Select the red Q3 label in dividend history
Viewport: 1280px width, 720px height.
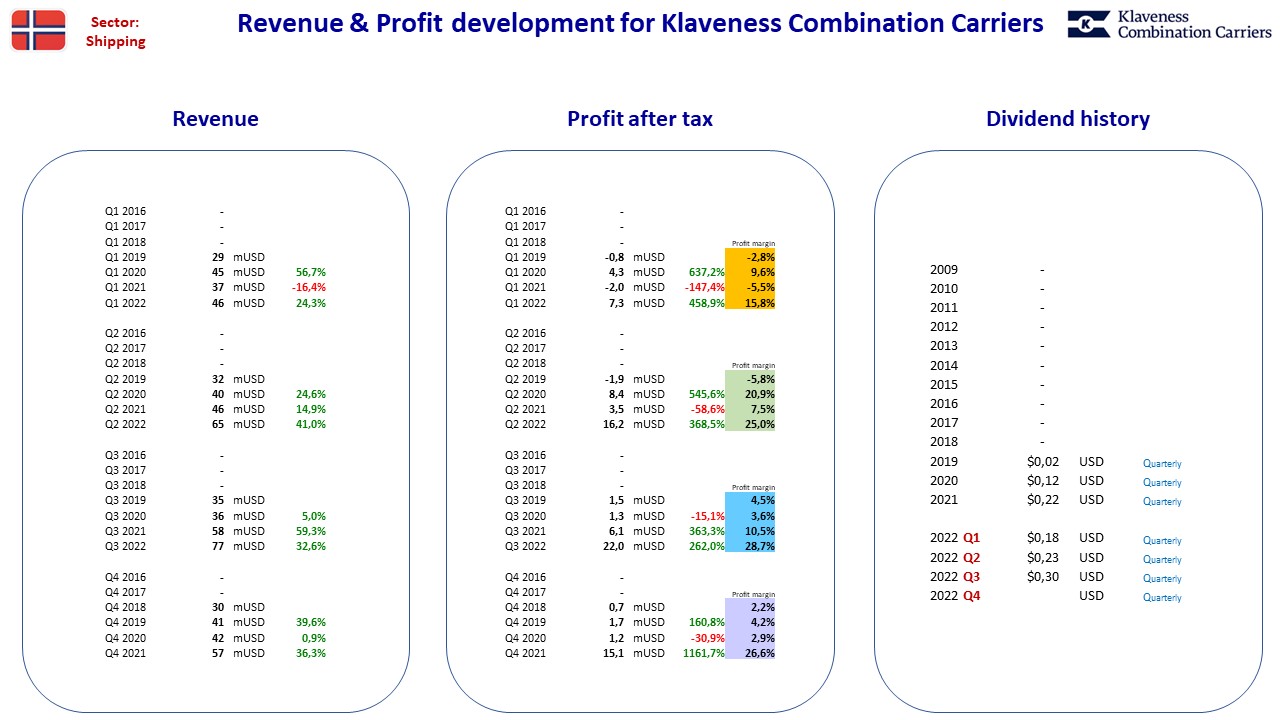coord(972,576)
